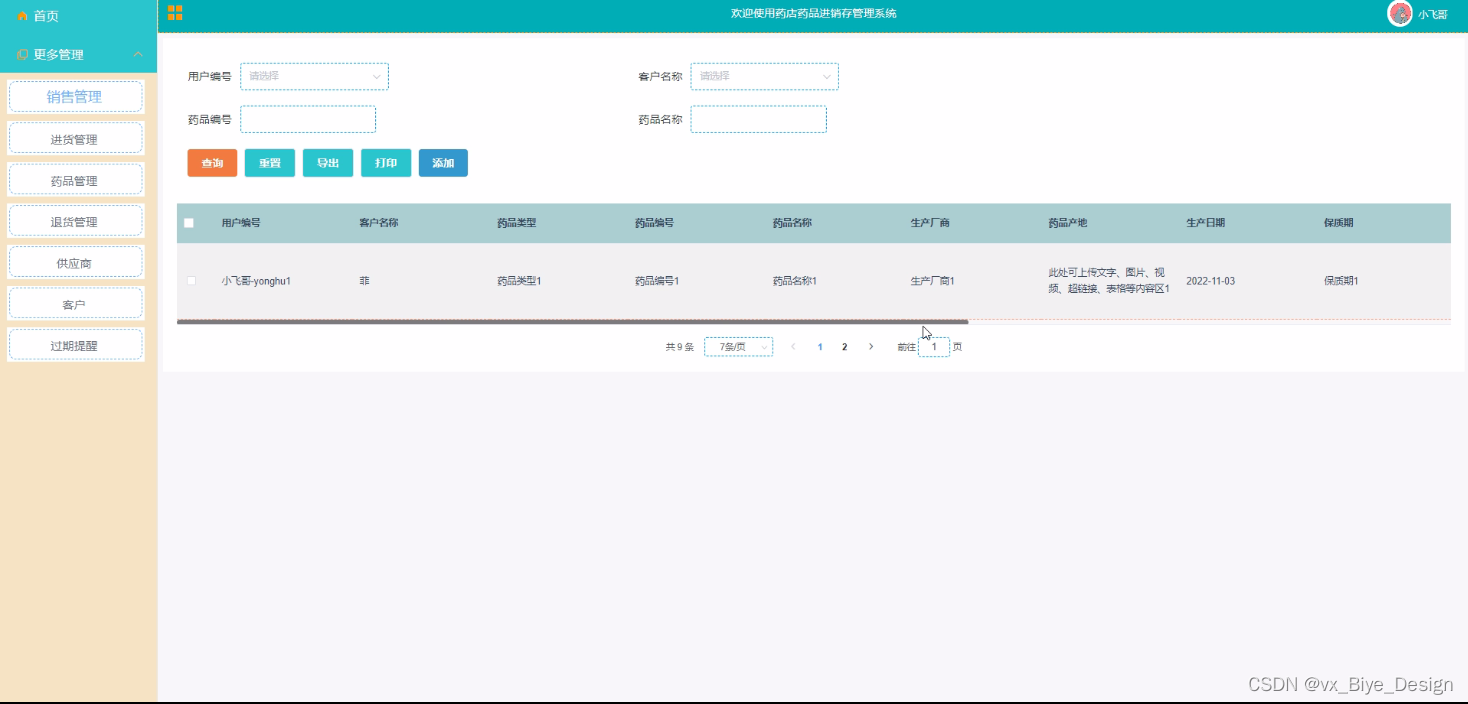Screen dimensions: 1468x704
Task: Click the cell 小飞哥-yonghu1
Action: click(256, 281)
